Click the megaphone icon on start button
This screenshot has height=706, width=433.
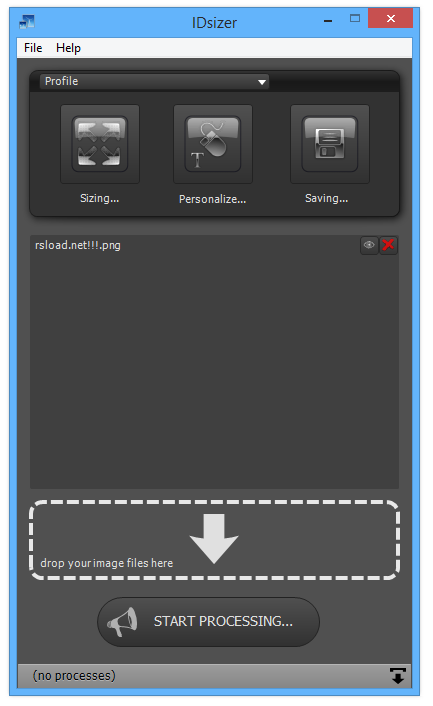pyautogui.click(x=122, y=622)
